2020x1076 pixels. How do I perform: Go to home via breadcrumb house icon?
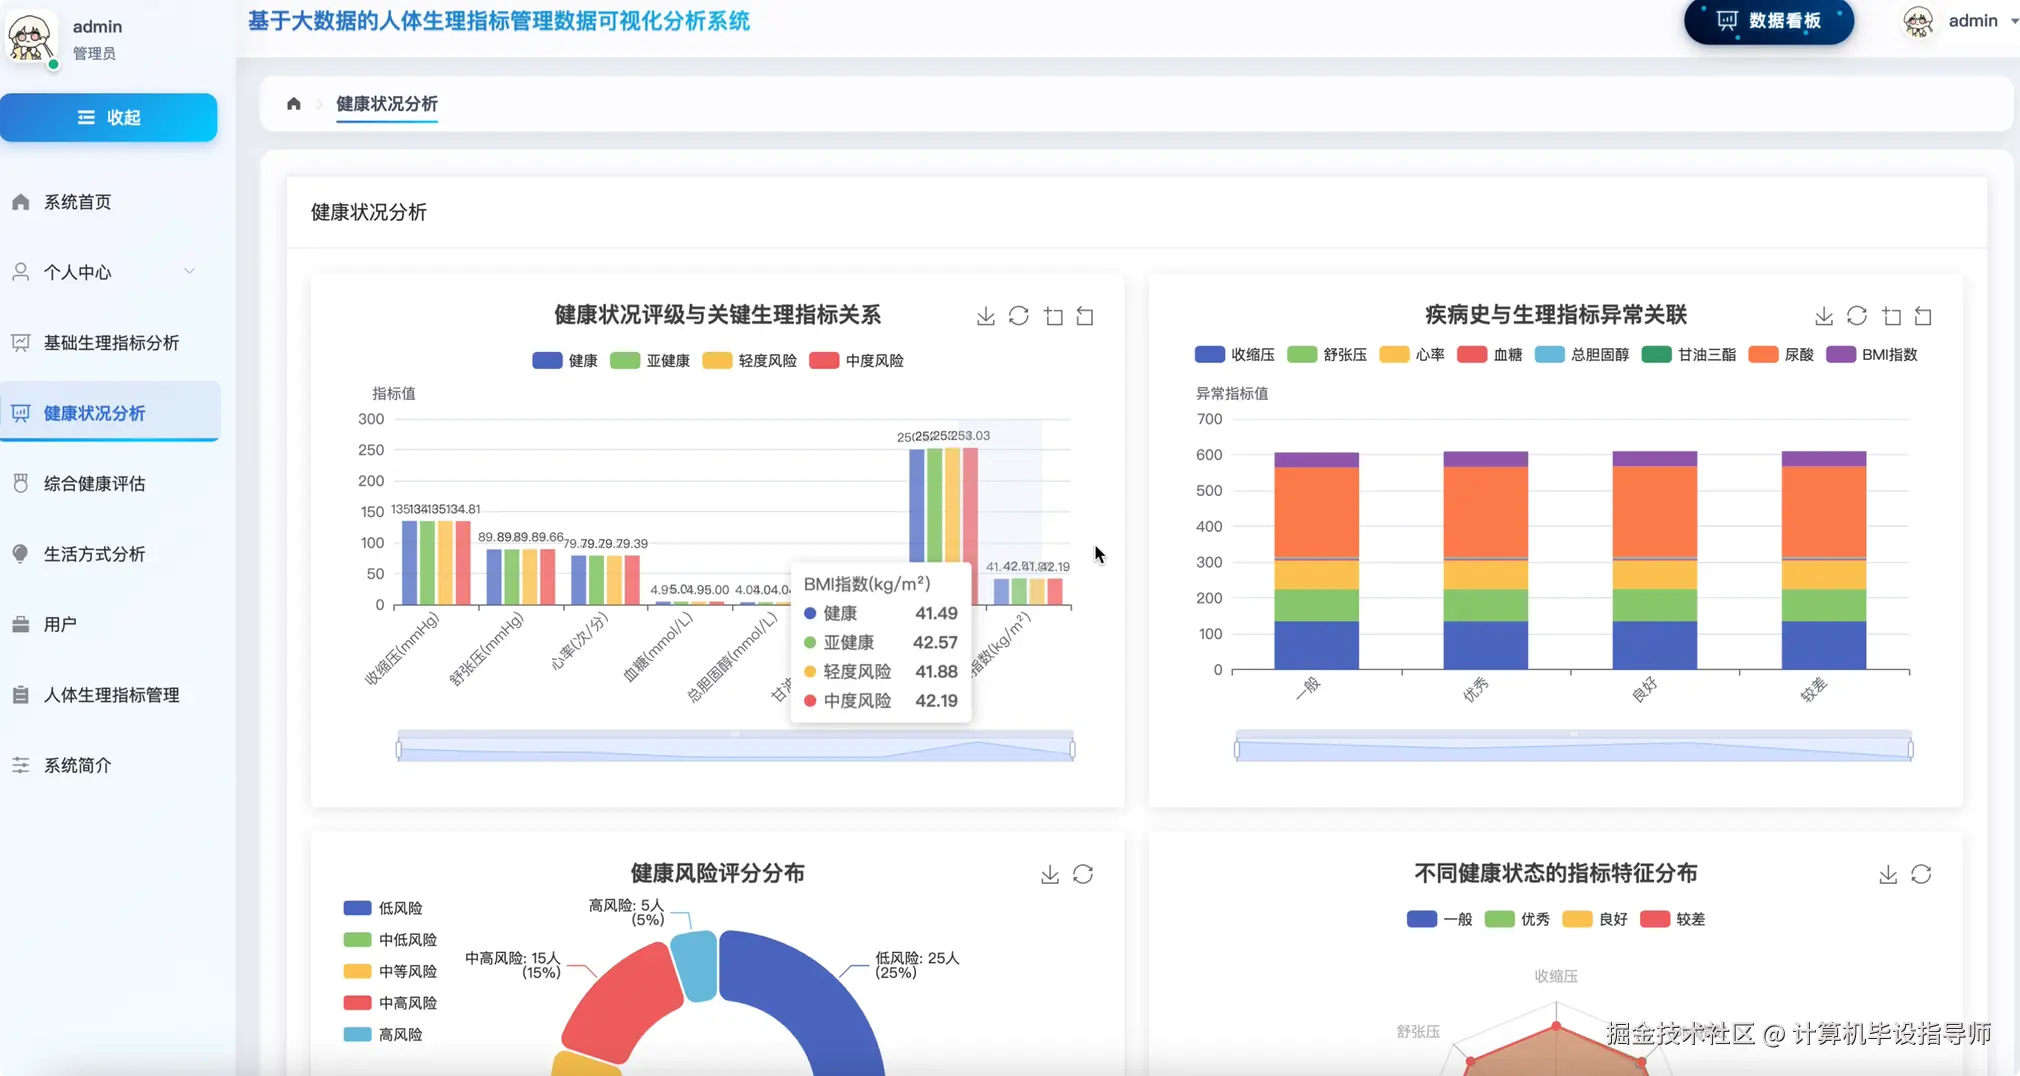point(293,104)
